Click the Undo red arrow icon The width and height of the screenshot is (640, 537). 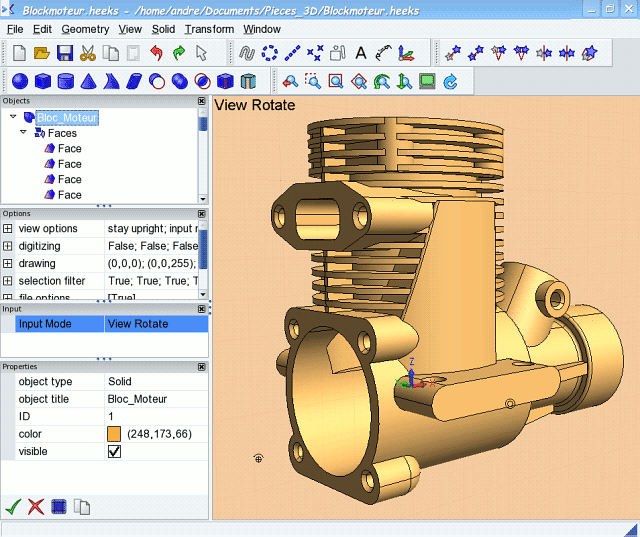pyautogui.click(x=156, y=53)
